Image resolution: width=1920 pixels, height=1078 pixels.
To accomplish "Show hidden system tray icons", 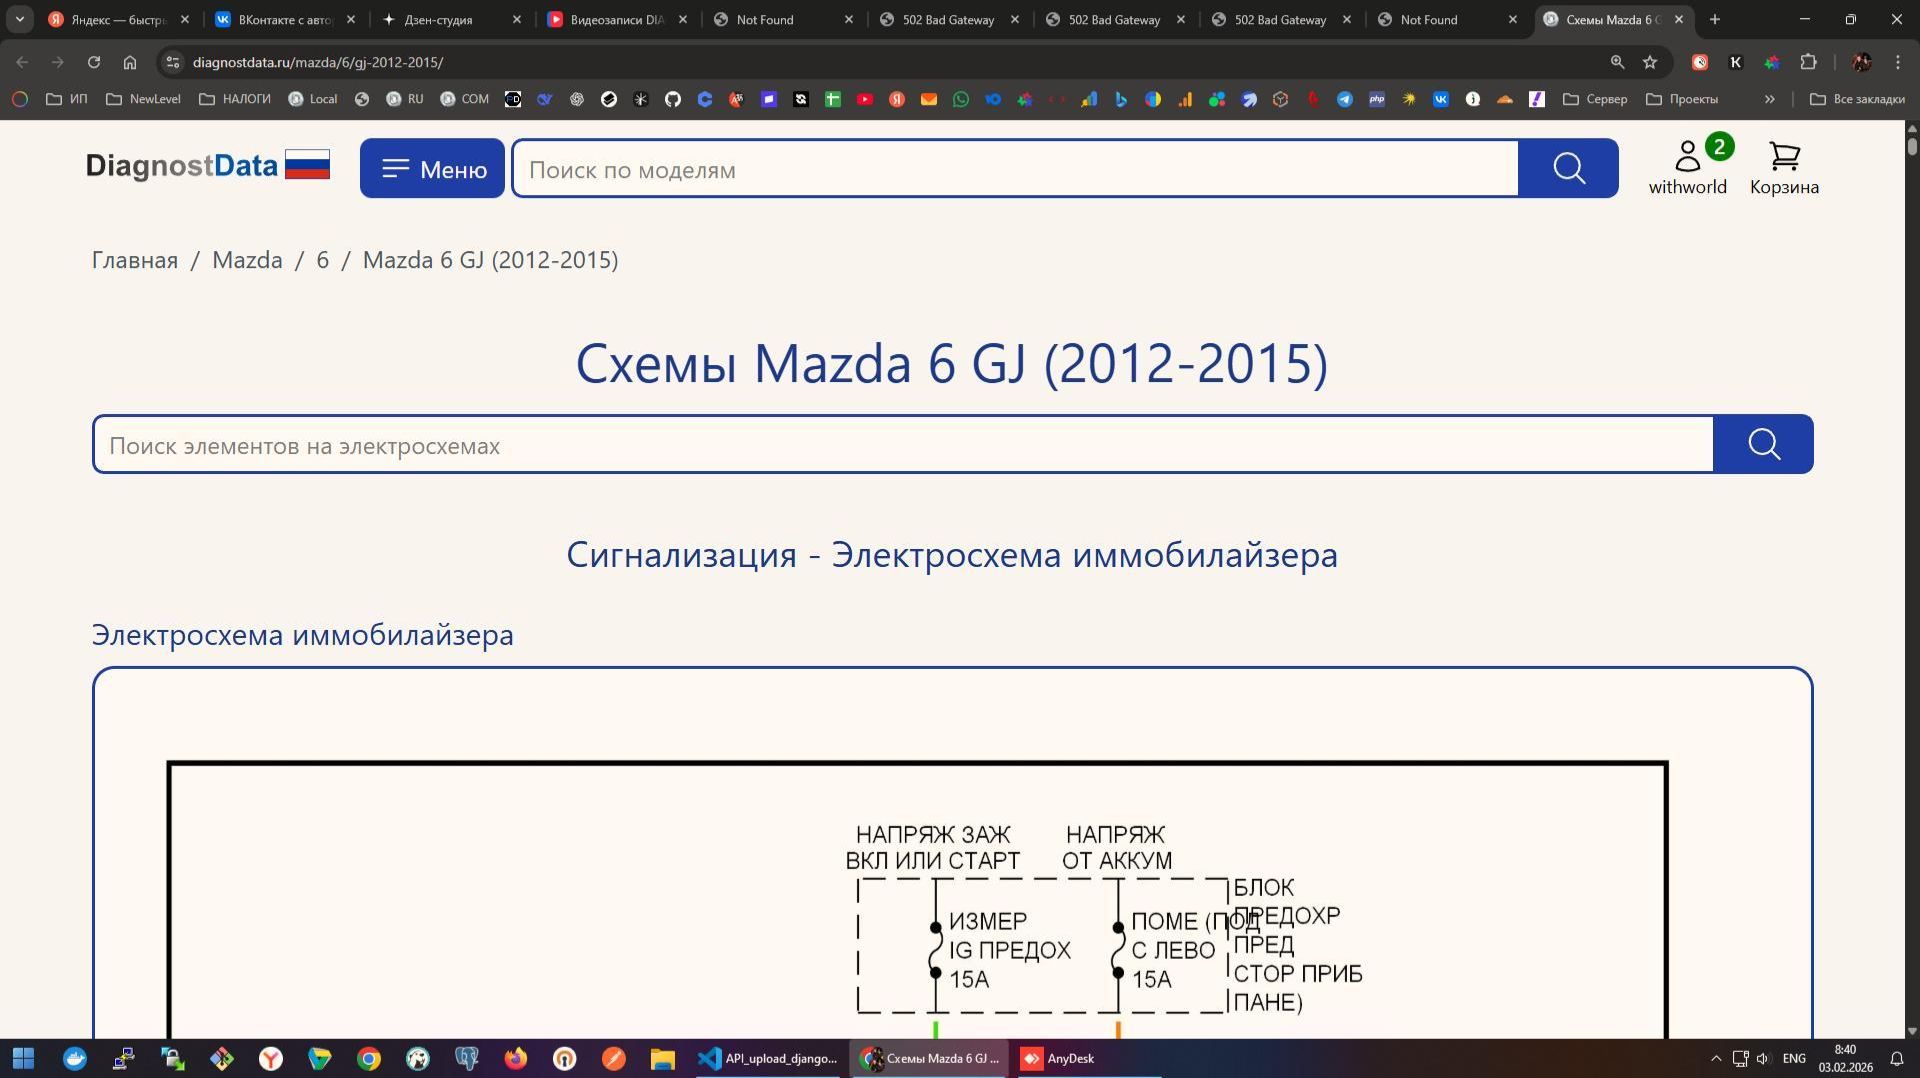I will (1716, 1058).
